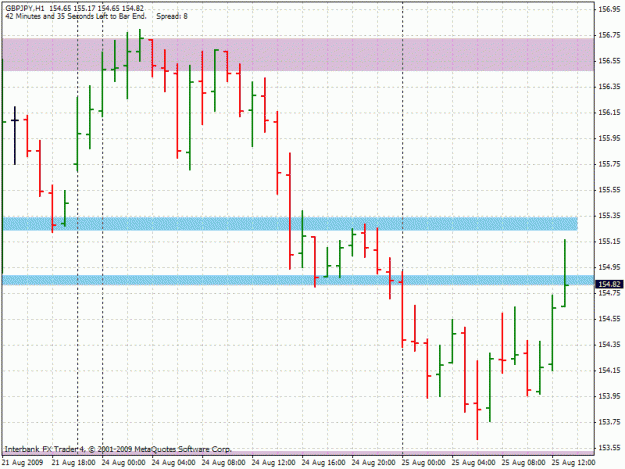Click the '25 Aug 04:00' time label
625x469 pixels.
(x=474, y=463)
